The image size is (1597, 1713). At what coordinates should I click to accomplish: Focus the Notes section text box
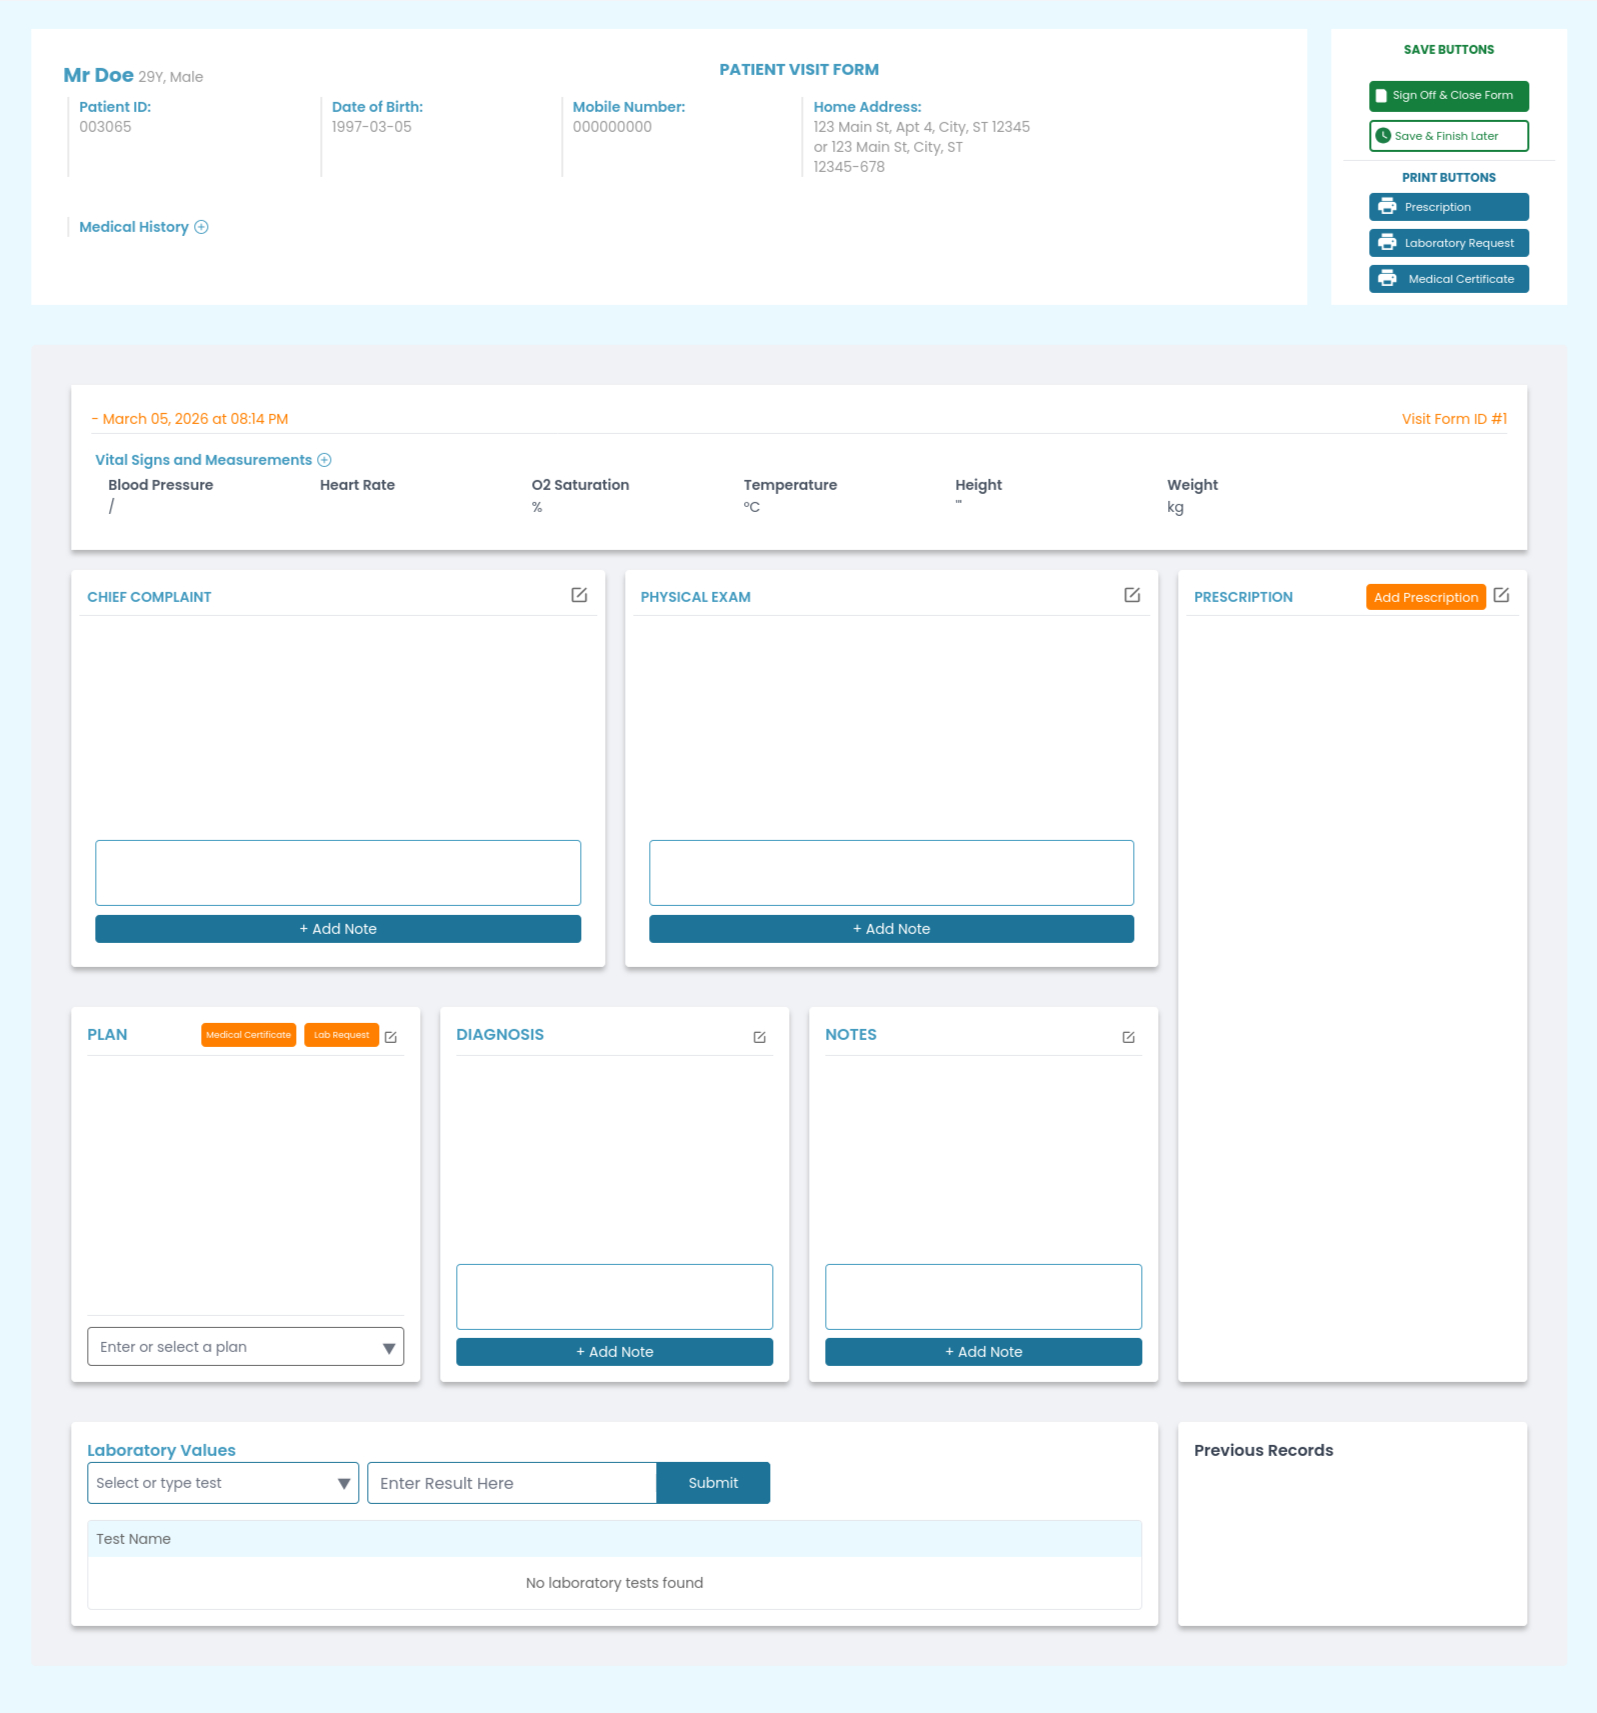[984, 1297]
